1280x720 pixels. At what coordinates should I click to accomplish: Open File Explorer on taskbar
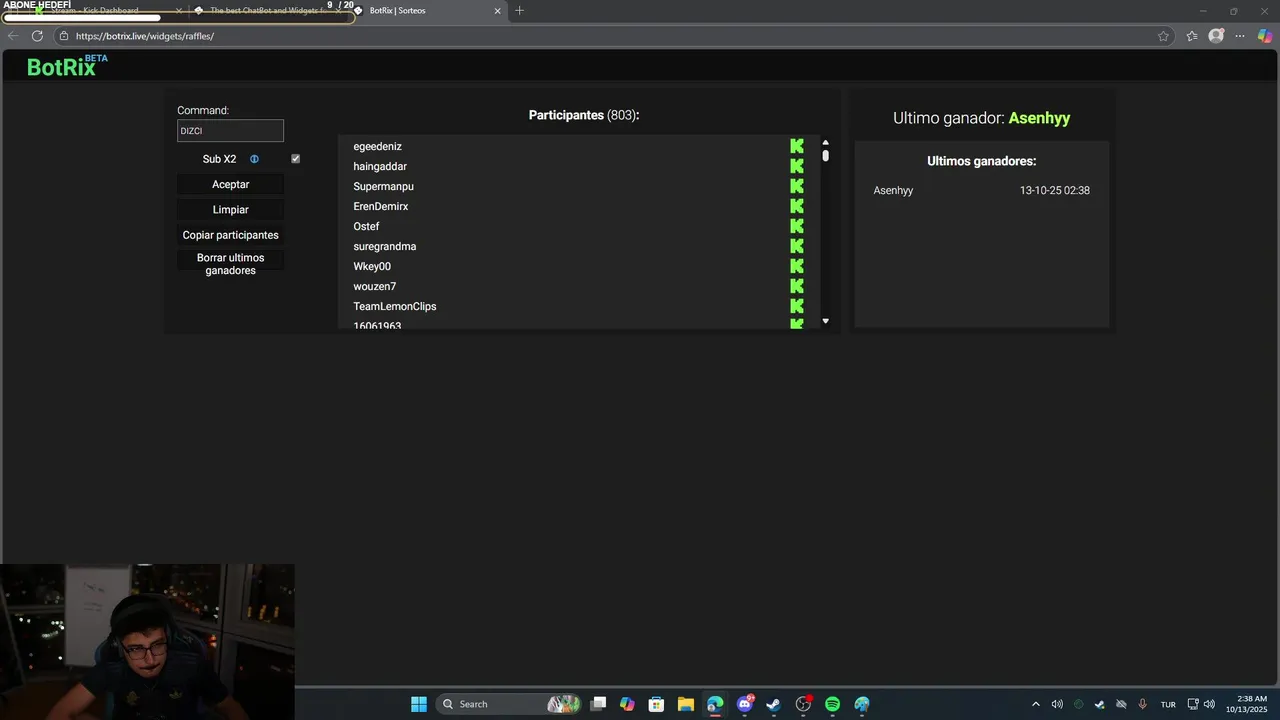[685, 704]
